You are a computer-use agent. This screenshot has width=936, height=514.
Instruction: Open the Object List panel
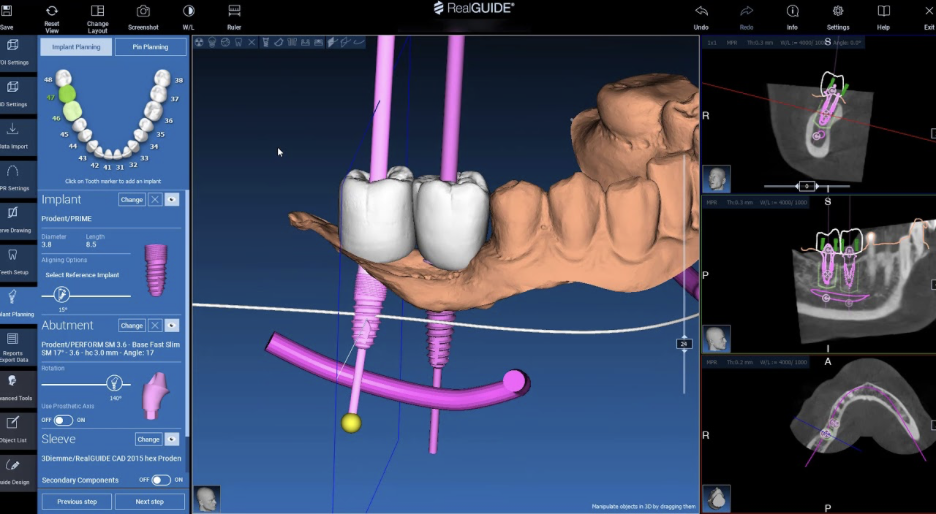(x=13, y=427)
